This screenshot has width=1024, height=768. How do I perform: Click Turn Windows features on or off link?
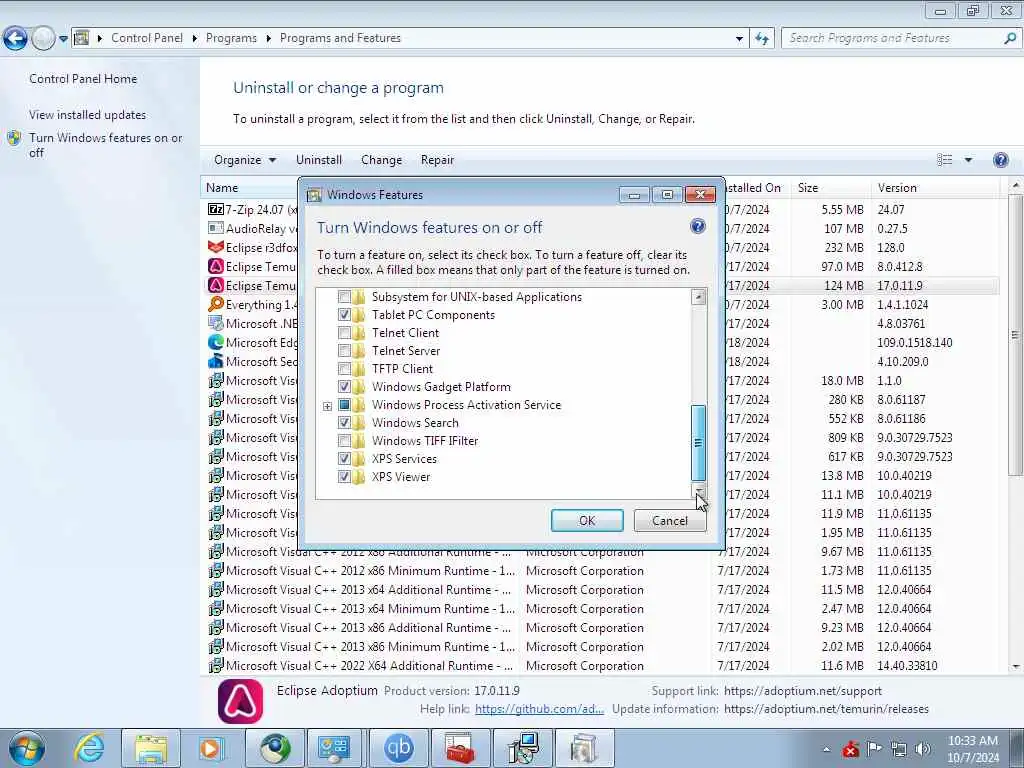(x=105, y=145)
